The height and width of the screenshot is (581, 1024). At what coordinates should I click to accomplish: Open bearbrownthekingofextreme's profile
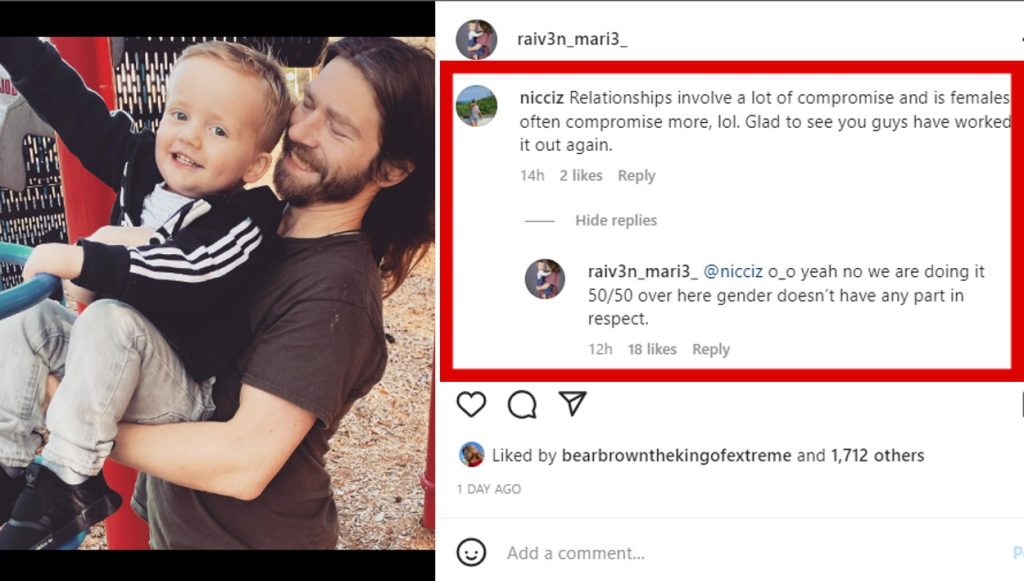pos(677,456)
